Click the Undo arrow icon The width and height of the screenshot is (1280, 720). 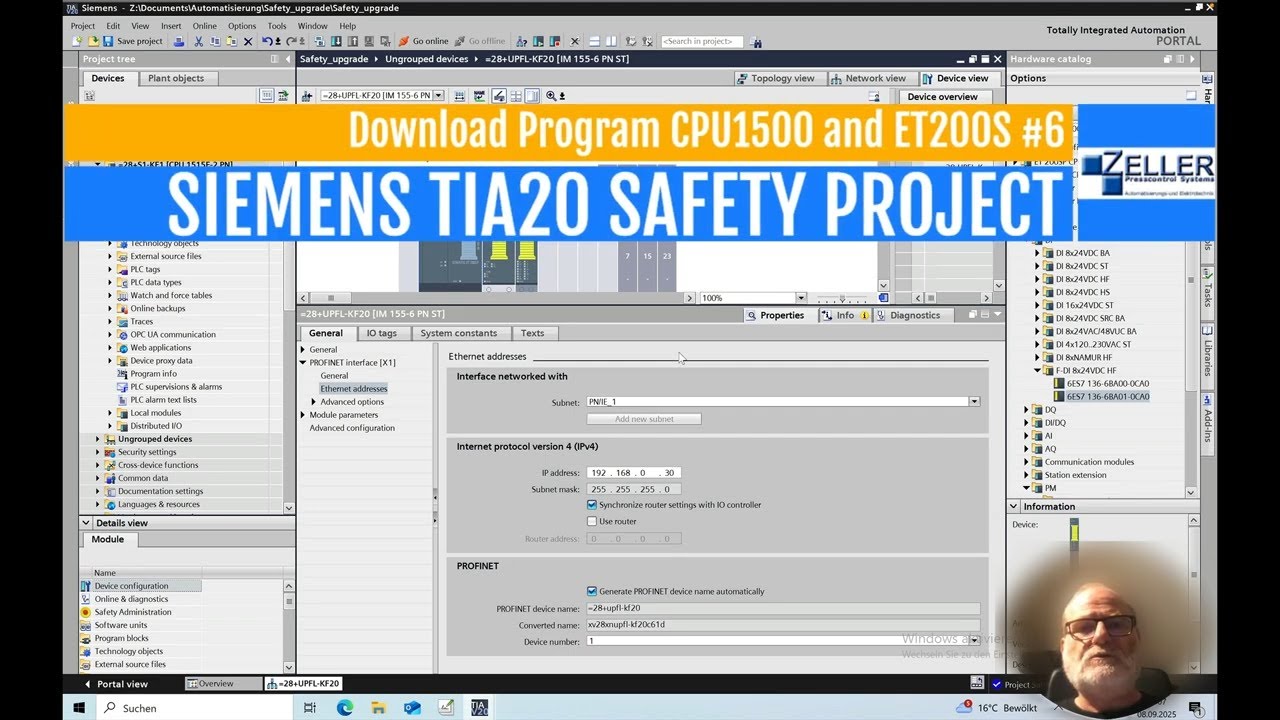tap(267, 41)
